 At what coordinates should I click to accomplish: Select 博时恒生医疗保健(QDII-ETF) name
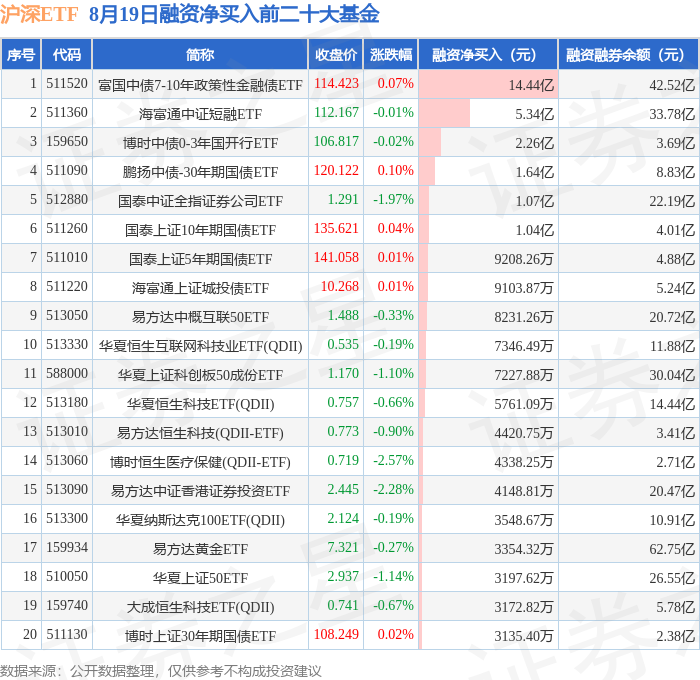(200, 462)
